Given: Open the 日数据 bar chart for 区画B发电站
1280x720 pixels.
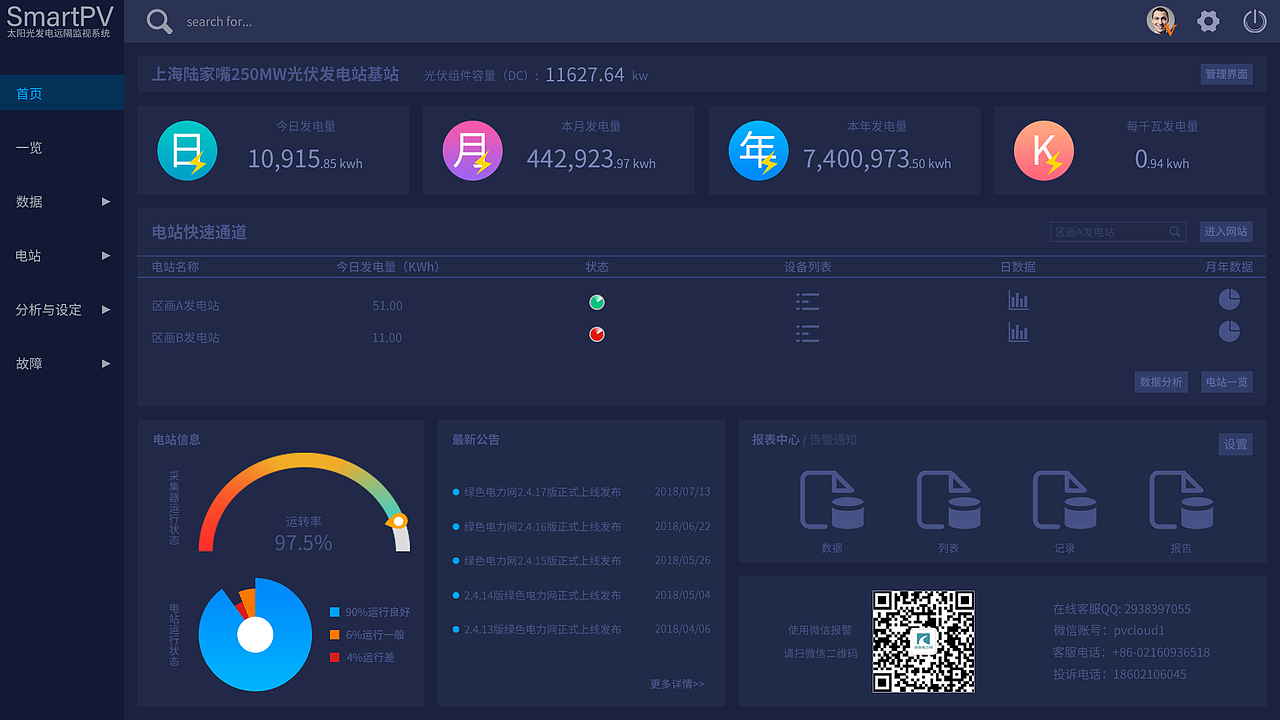Looking at the screenshot, I should 1018,332.
